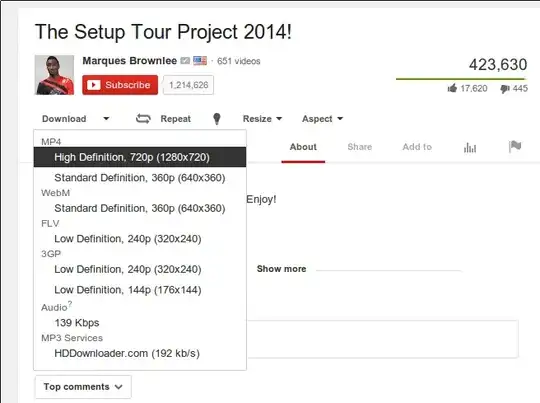The width and height of the screenshot is (540, 403).
Task: Click the Audio help question mark
Action: click(70, 303)
